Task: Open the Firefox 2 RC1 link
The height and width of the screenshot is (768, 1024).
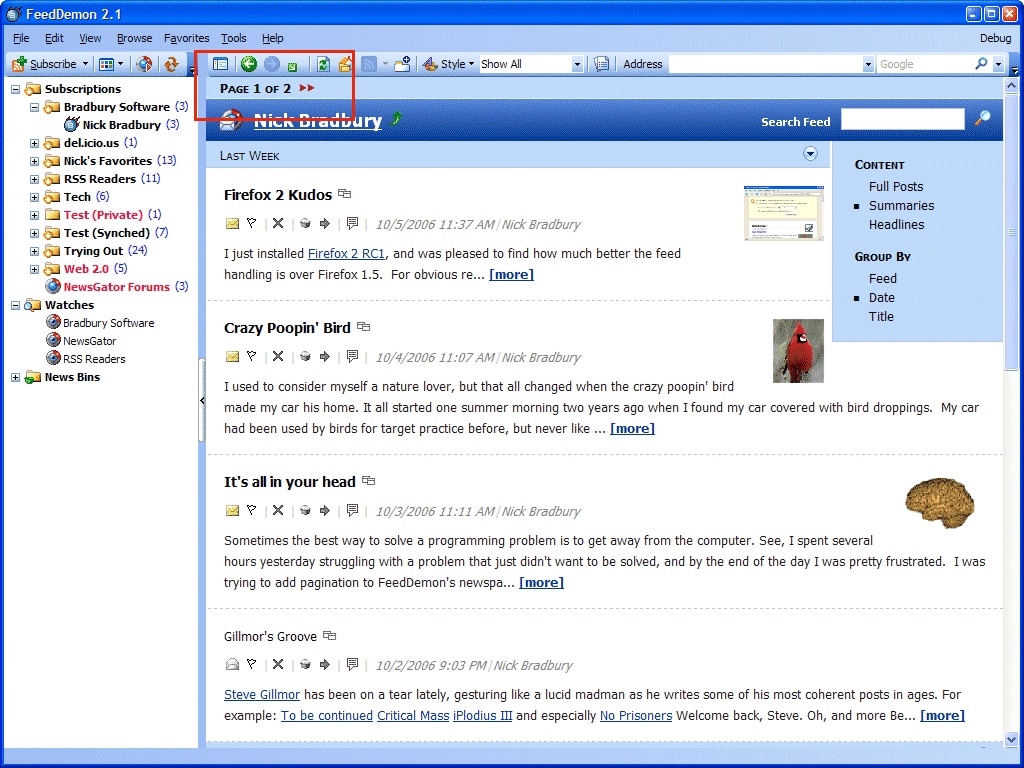Action: [346, 253]
